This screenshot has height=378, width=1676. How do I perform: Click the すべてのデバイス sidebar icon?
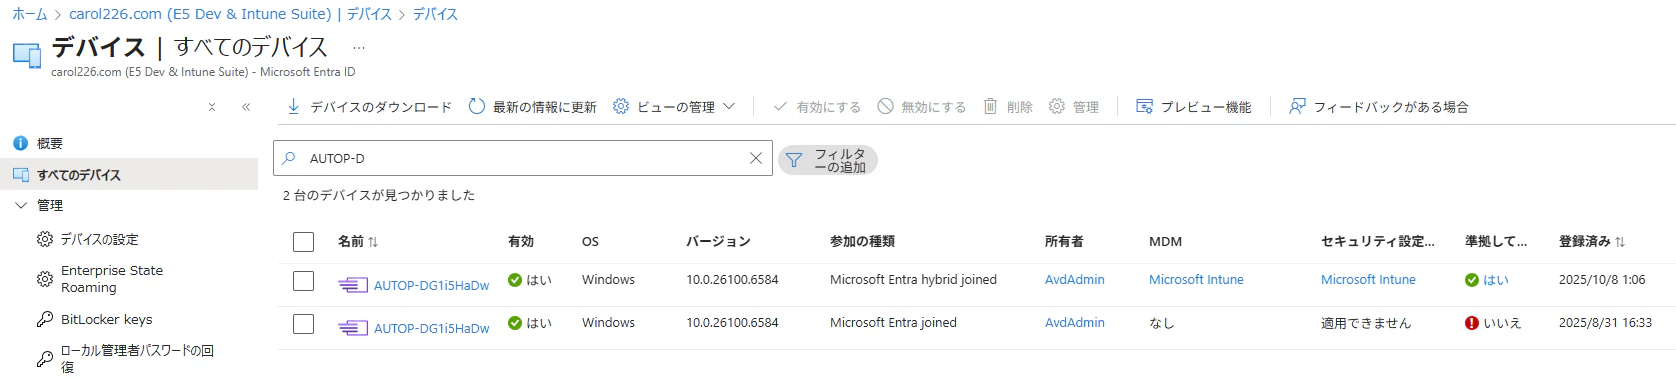pos(21,175)
